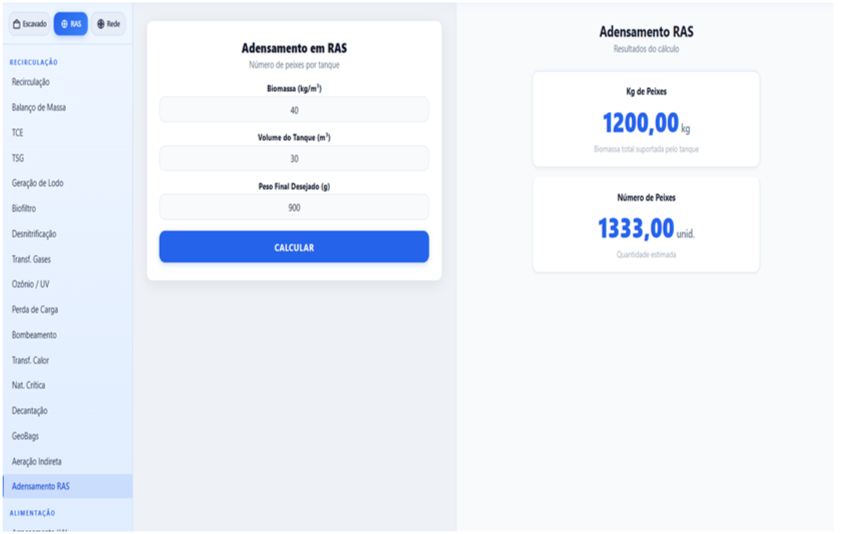Switch to the Escavado tab
This screenshot has height=534, width=842.
(x=30, y=24)
